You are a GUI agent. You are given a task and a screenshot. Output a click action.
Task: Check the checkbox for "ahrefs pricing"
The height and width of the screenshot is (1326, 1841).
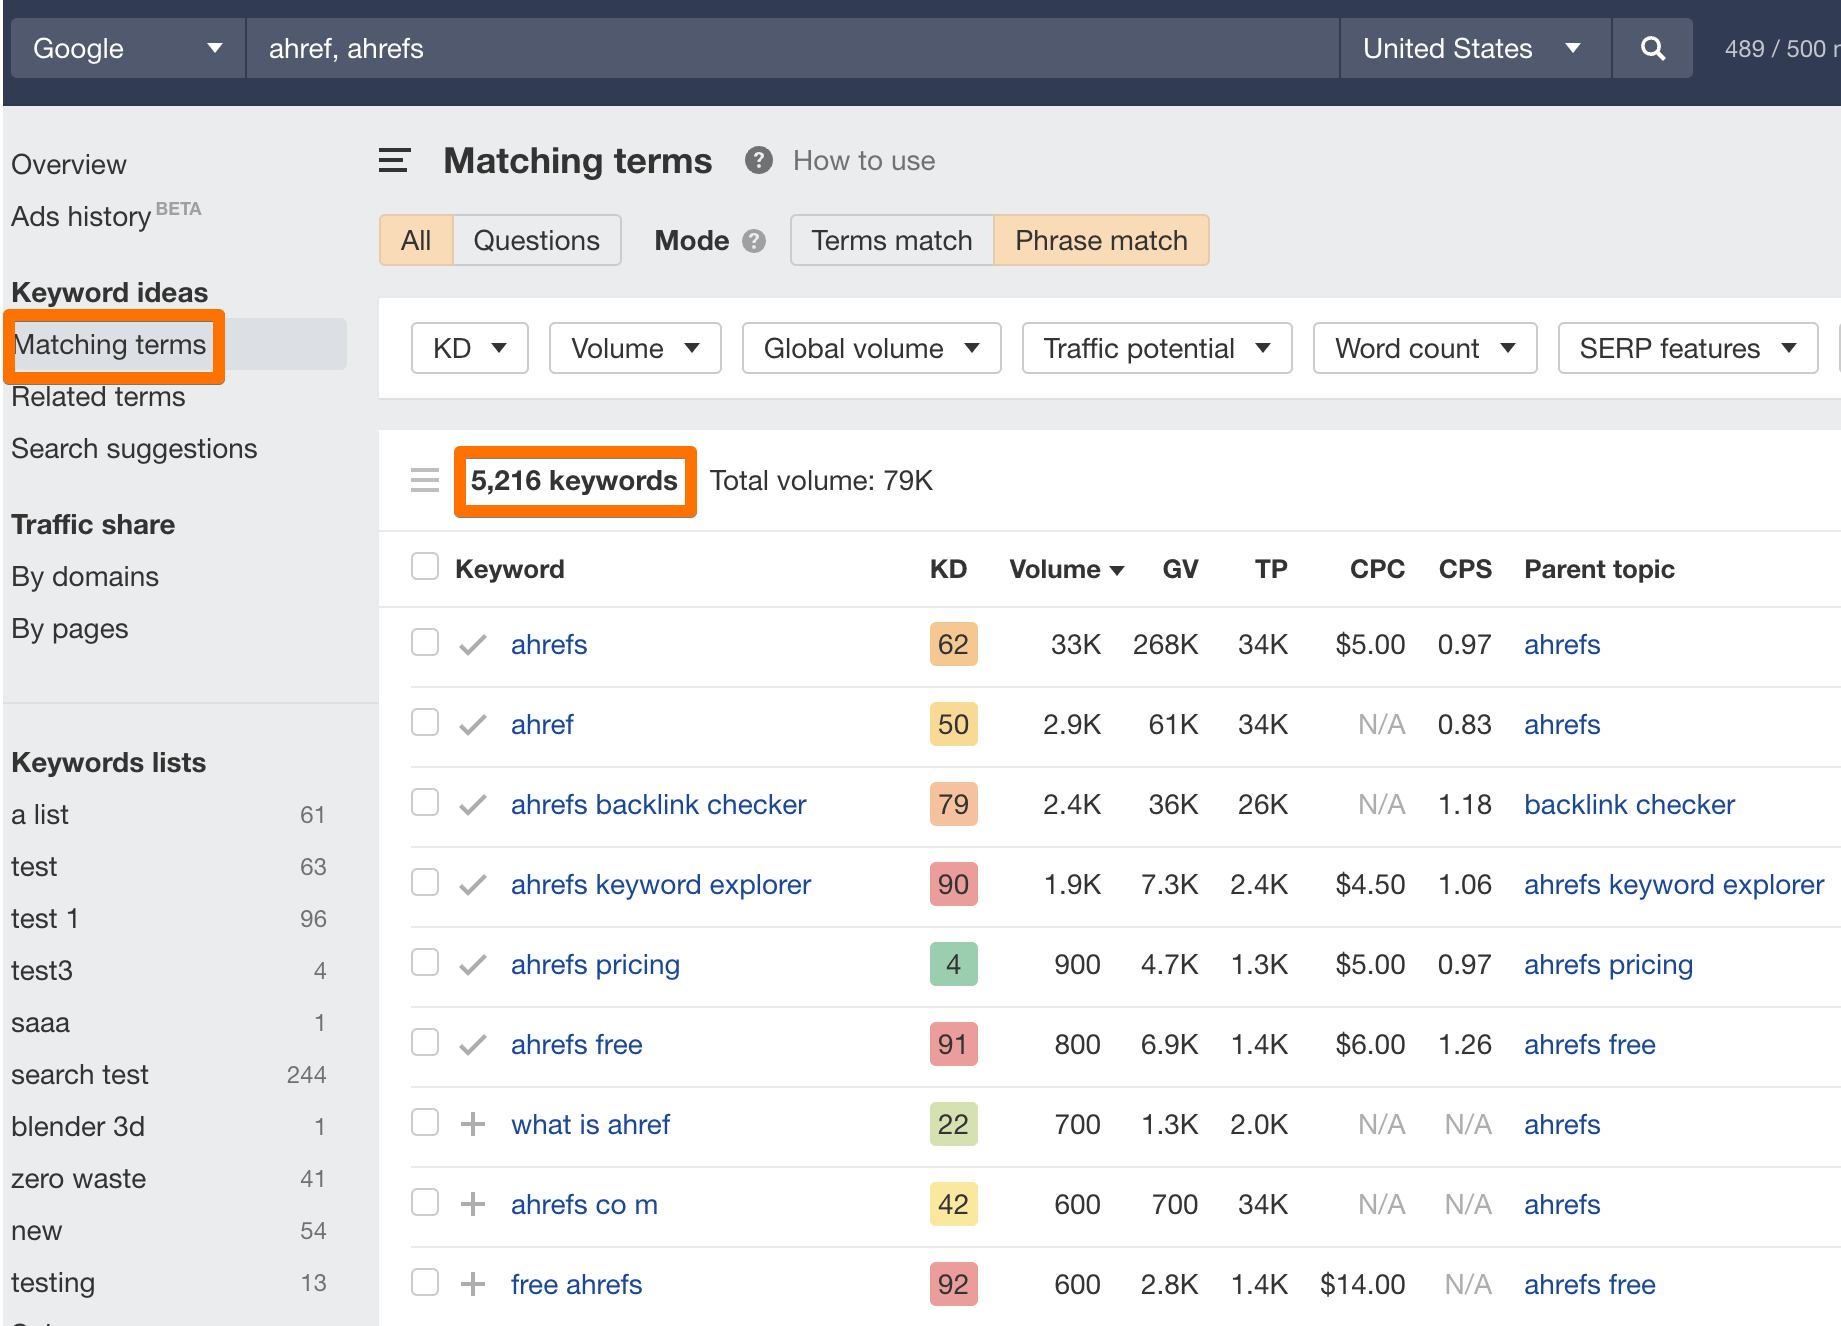pyautogui.click(x=424, y=963)
